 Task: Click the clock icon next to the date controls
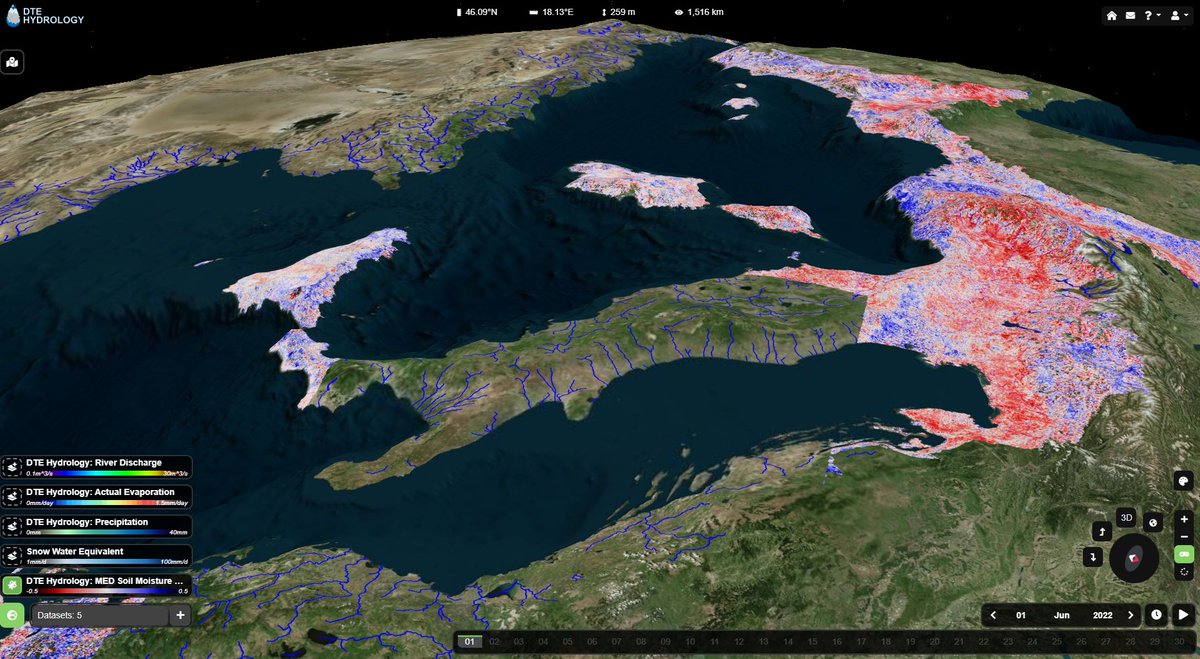coord(1156,614)
